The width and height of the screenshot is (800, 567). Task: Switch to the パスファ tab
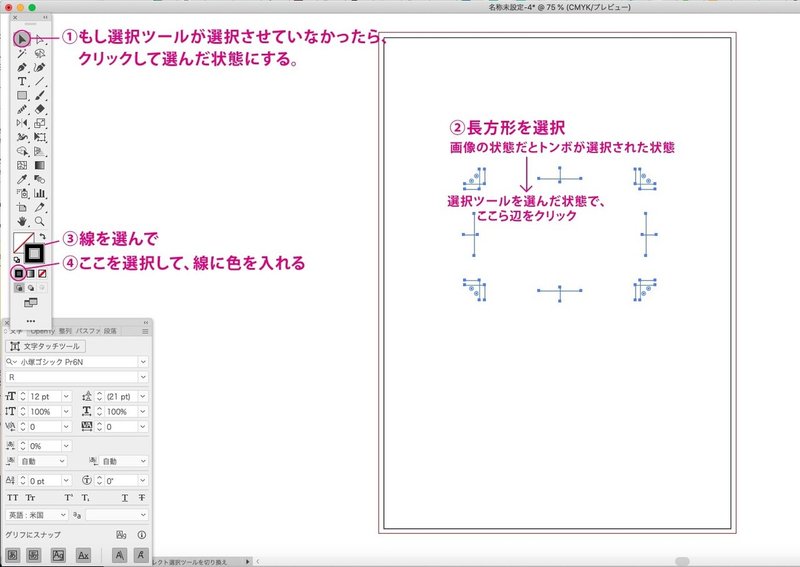pos(88,331)
